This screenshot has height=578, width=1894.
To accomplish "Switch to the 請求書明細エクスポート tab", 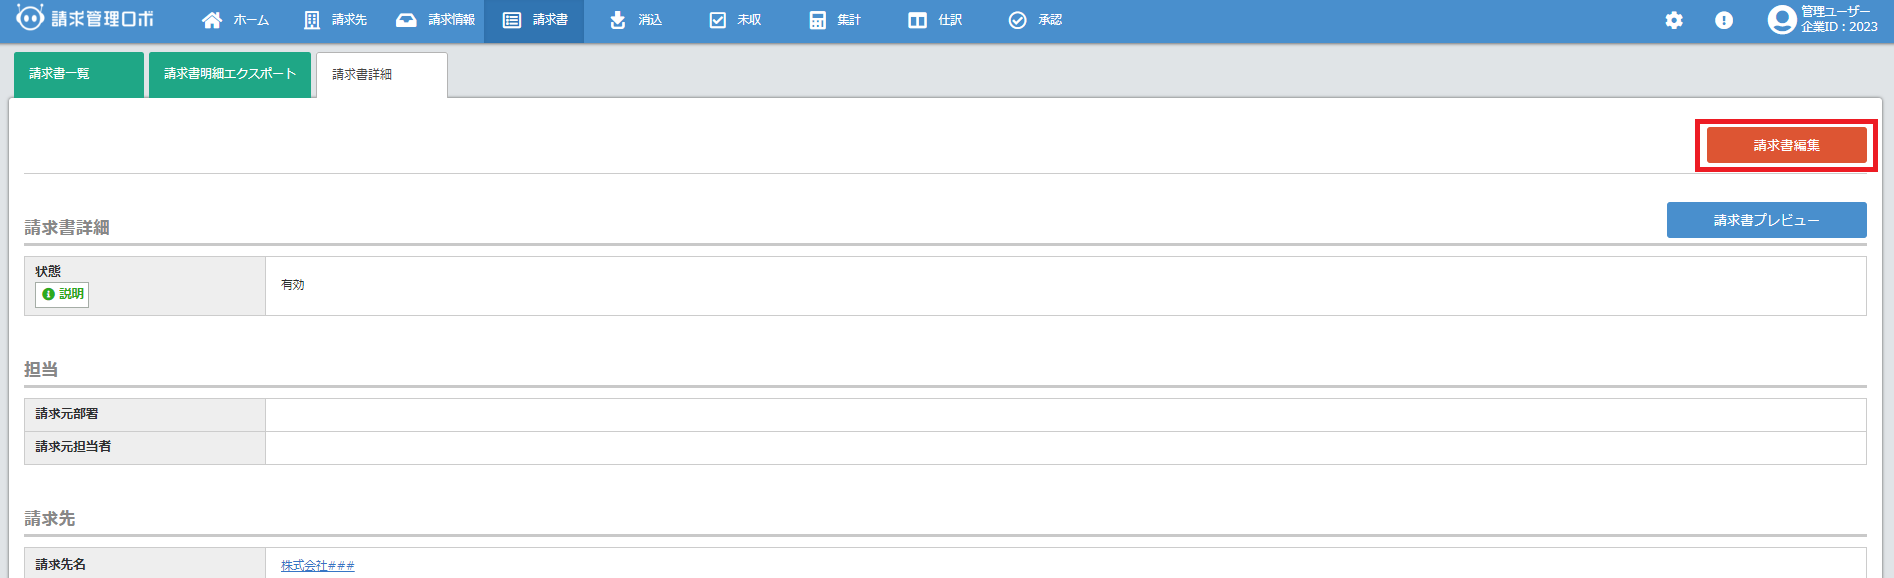I will [x=230, y=74].
